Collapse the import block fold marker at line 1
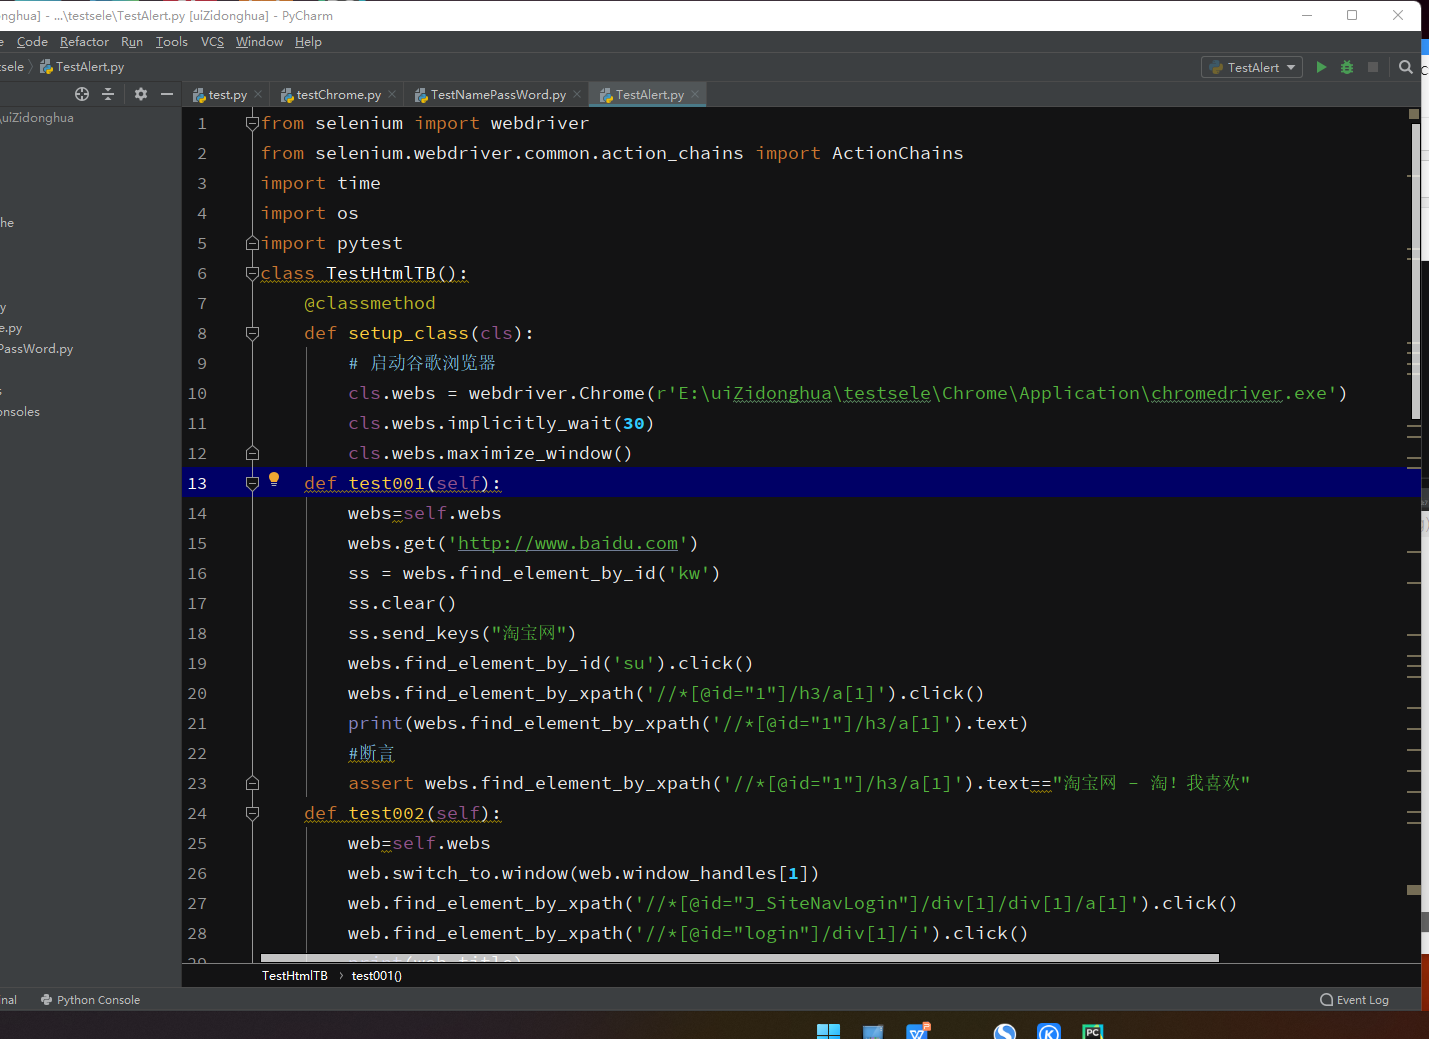The height and width of the screenshot is (1039, 1429). [x=252, y=123]
